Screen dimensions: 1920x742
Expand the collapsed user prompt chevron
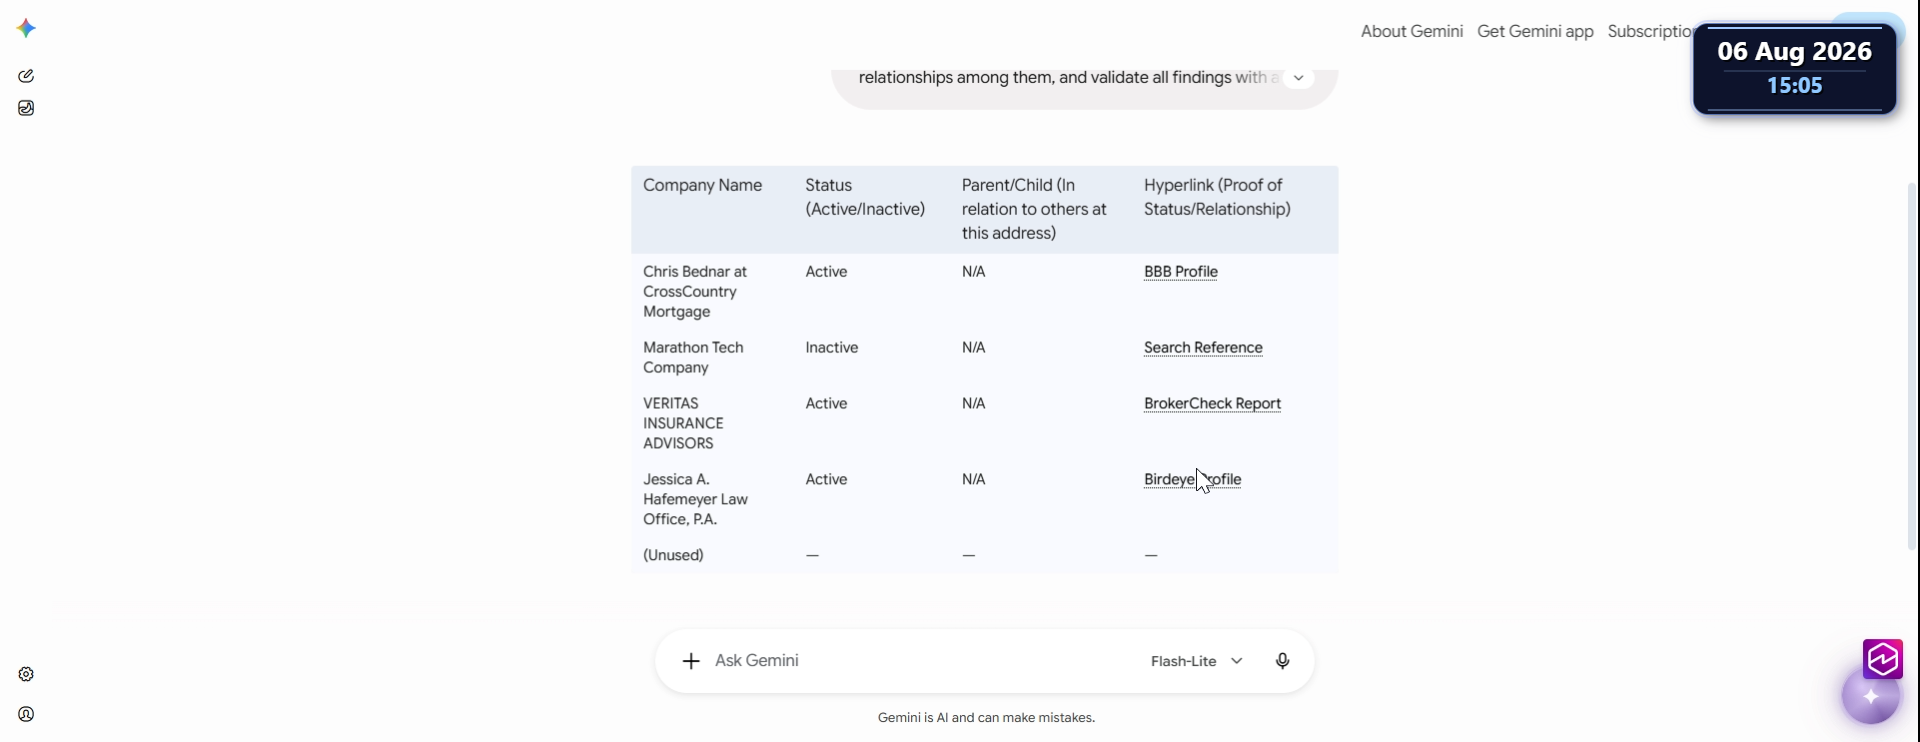1298,78
